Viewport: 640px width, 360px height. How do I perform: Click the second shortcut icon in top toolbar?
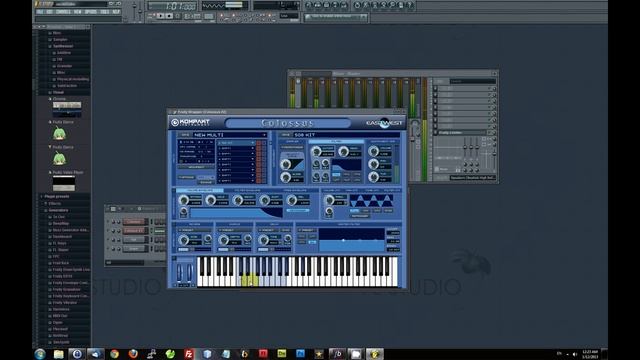(x=318, y=5)
